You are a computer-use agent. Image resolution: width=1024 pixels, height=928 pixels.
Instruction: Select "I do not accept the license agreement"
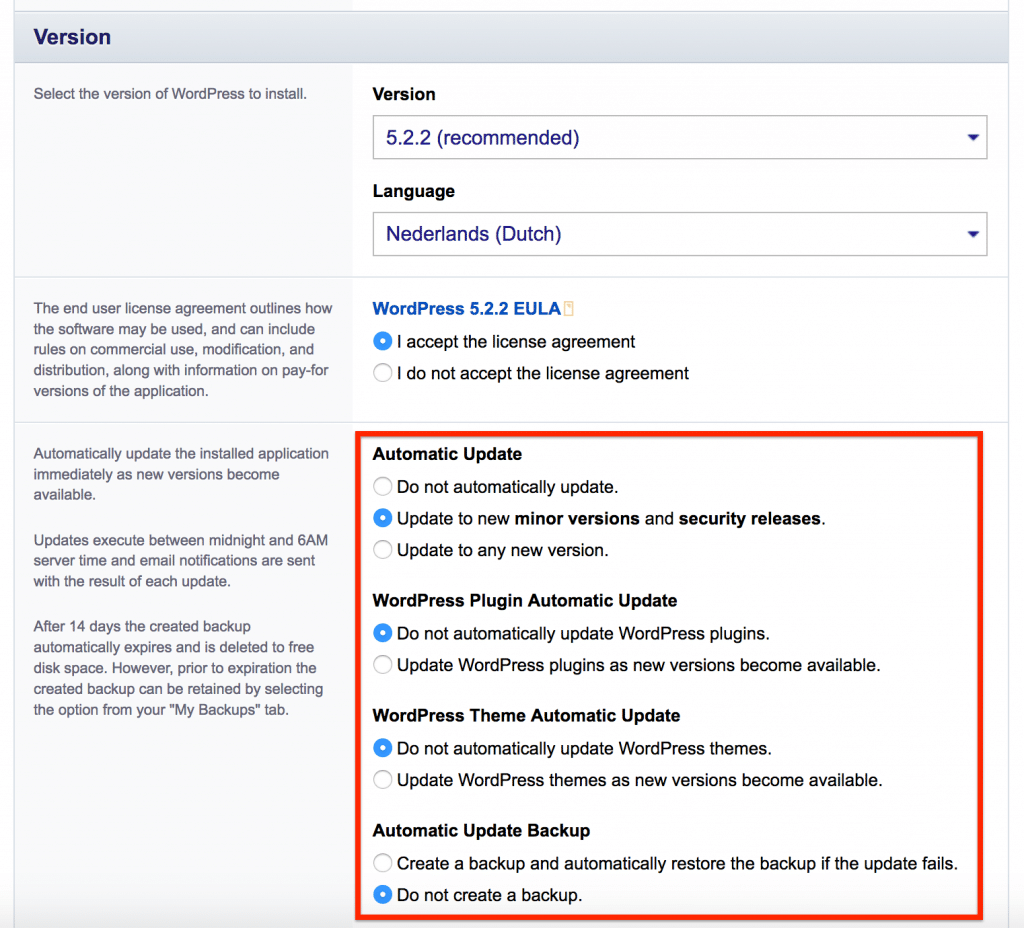pos(382,373)
